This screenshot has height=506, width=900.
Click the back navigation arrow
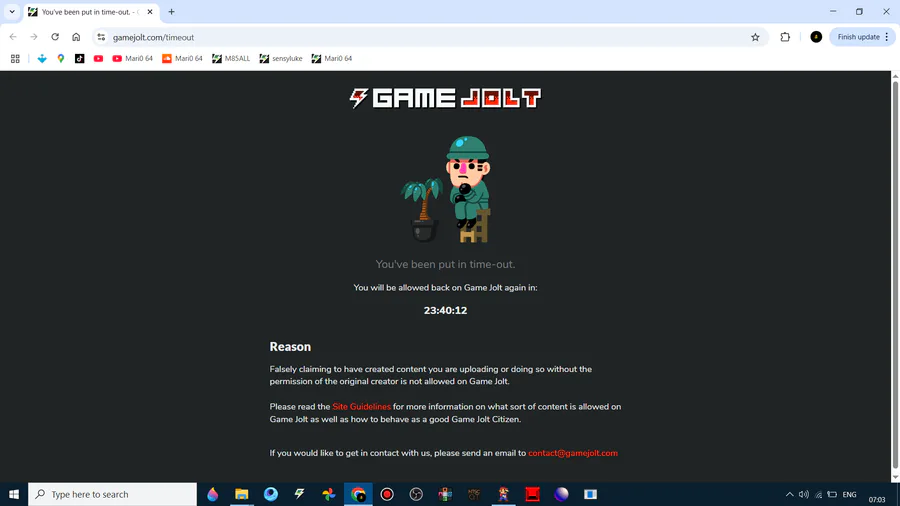[13, 37]
